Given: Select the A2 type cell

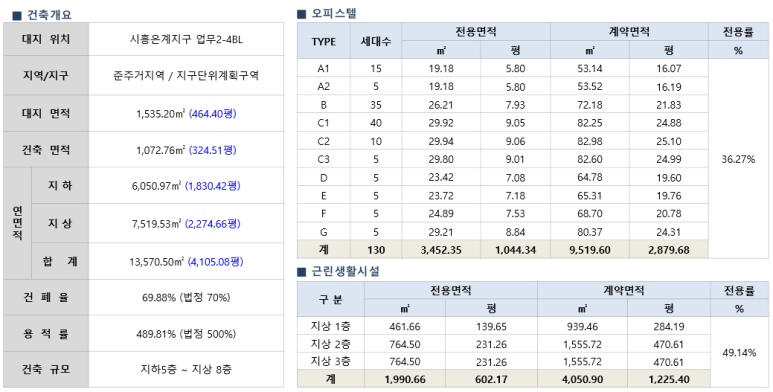Looking at the screenshot, I should [323, 87].
